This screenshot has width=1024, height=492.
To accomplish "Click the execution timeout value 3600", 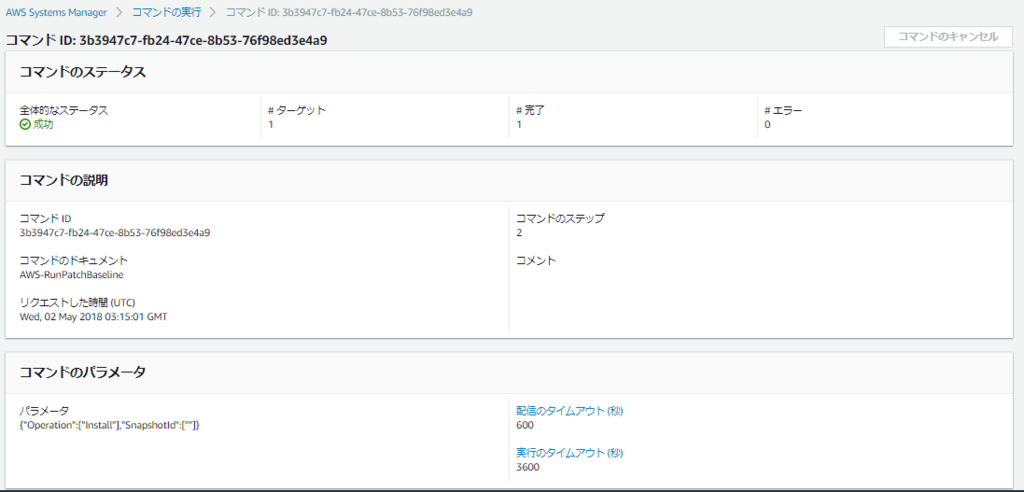I will 528,467.
